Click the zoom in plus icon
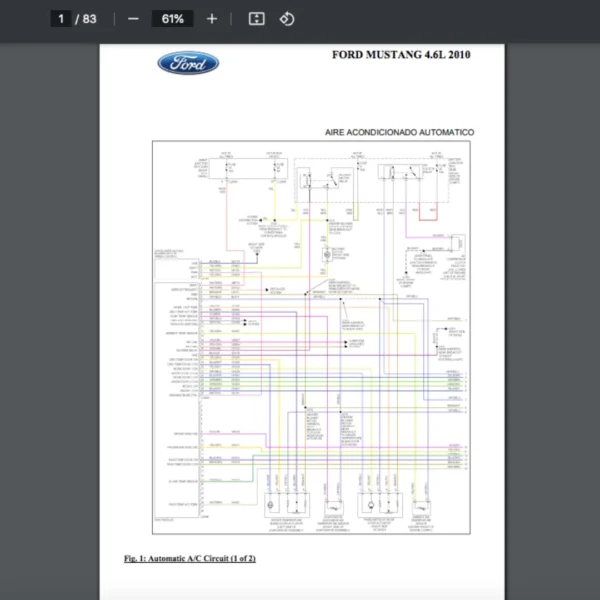The width and height of the screenshot is (600, 600). (211, 19)
